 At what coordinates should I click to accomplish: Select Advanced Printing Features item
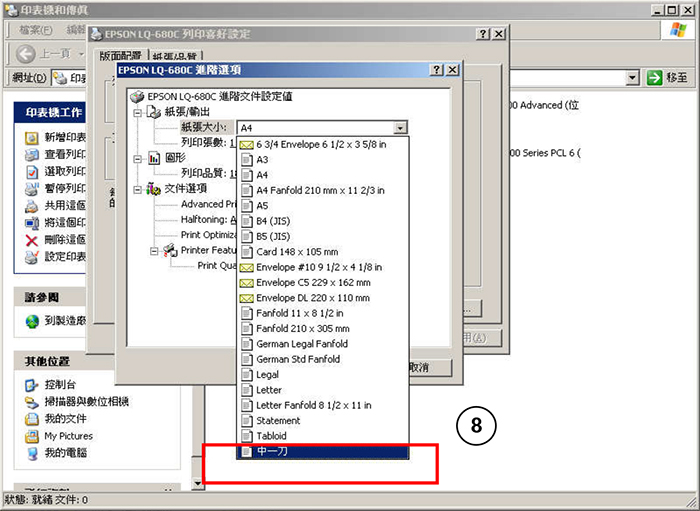point(208,204)
